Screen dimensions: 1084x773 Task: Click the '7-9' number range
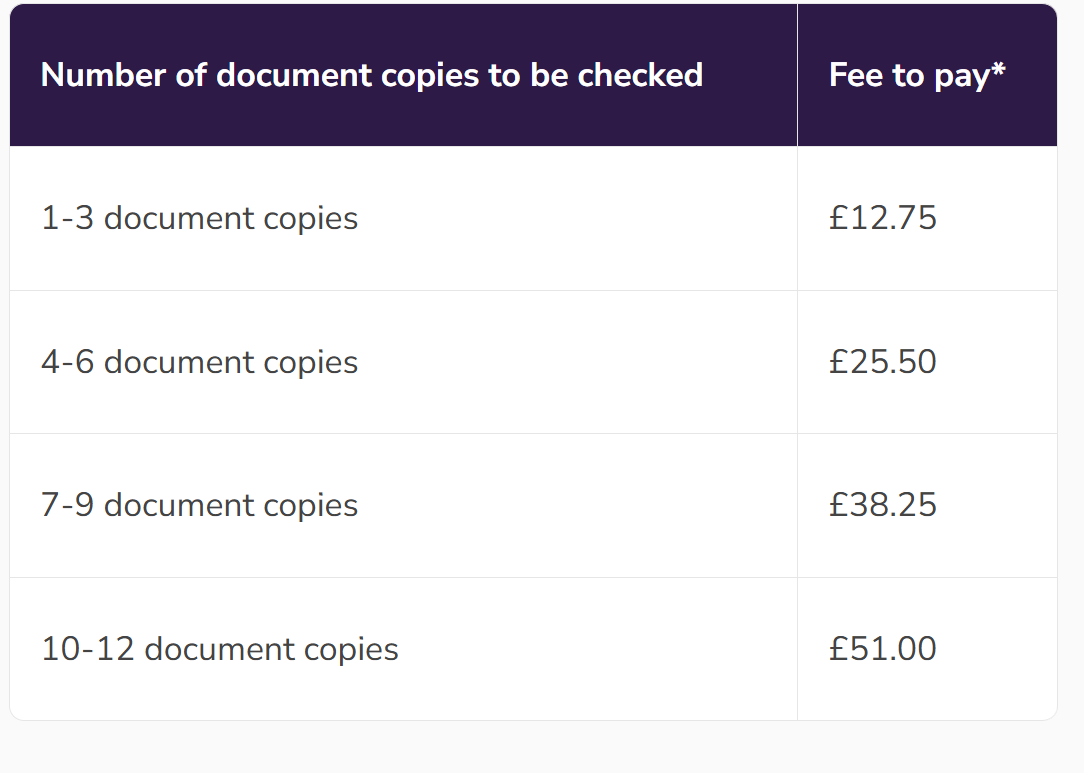(67, 505)
